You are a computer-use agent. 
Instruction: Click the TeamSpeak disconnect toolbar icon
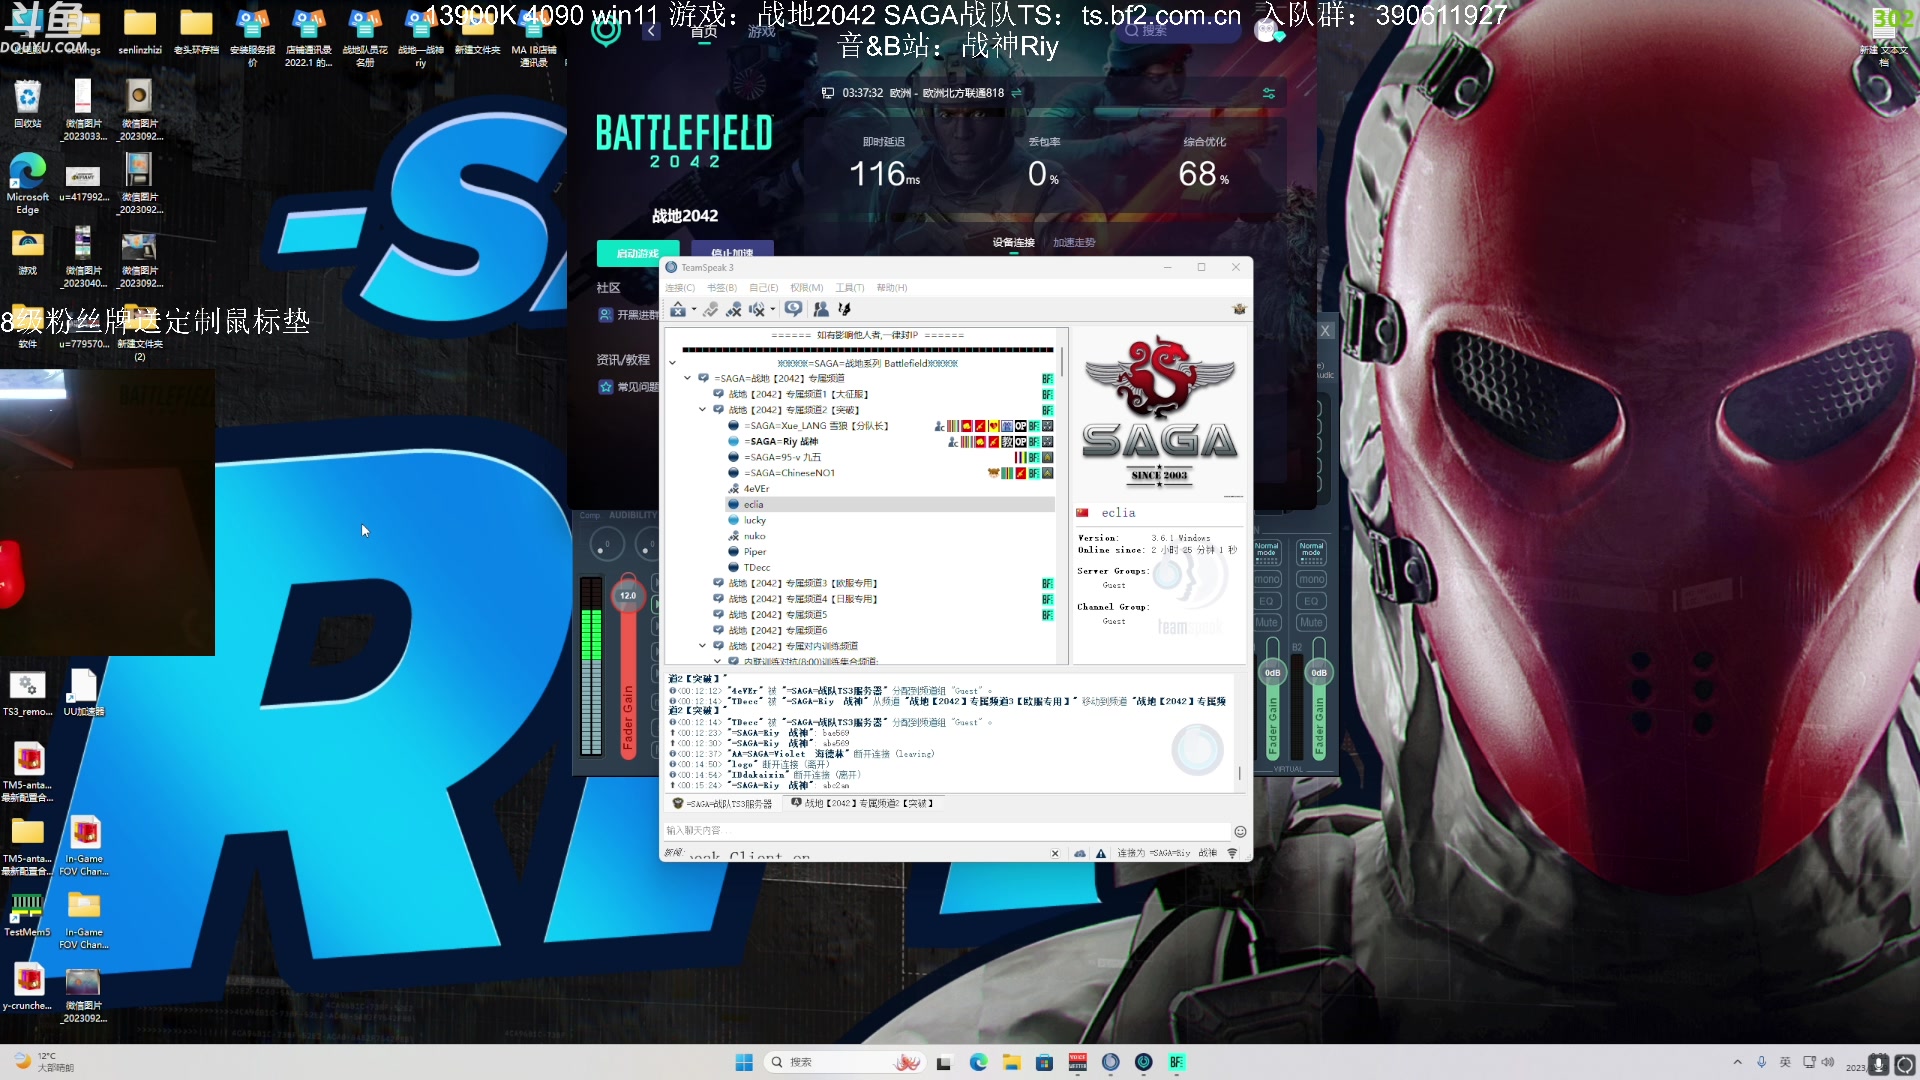coord(710,310)
